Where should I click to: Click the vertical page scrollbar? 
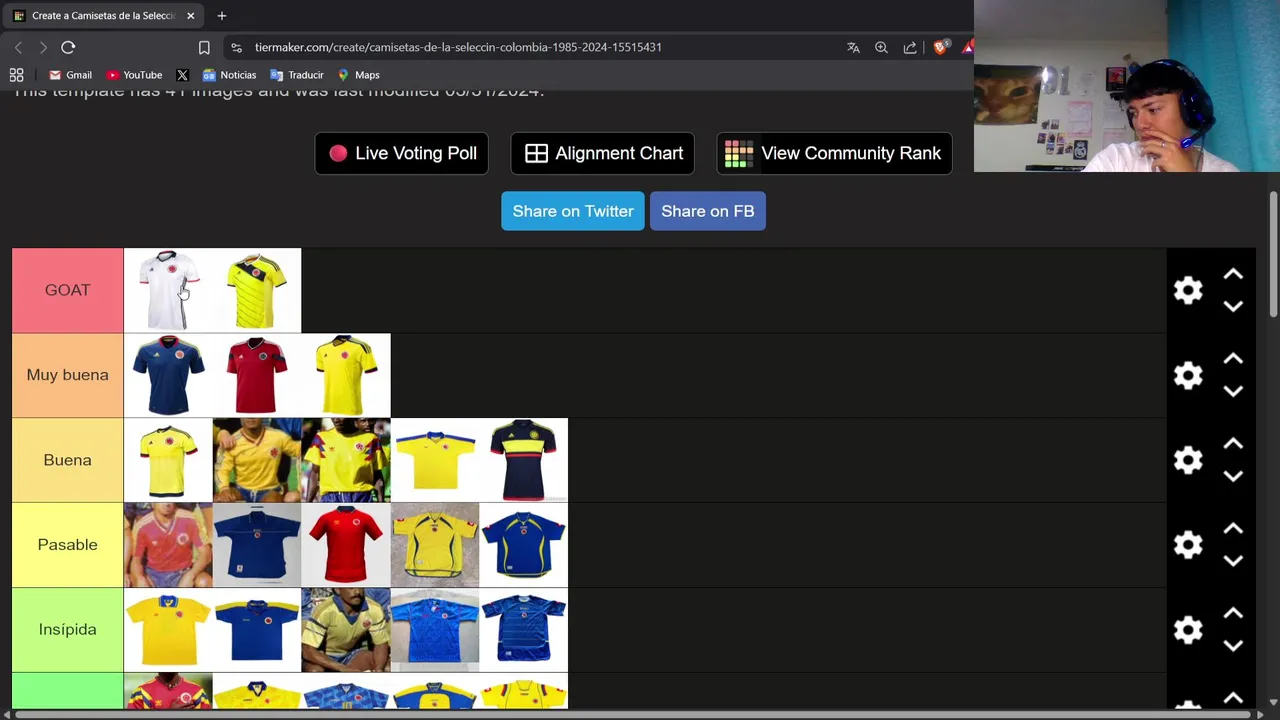1273,255
